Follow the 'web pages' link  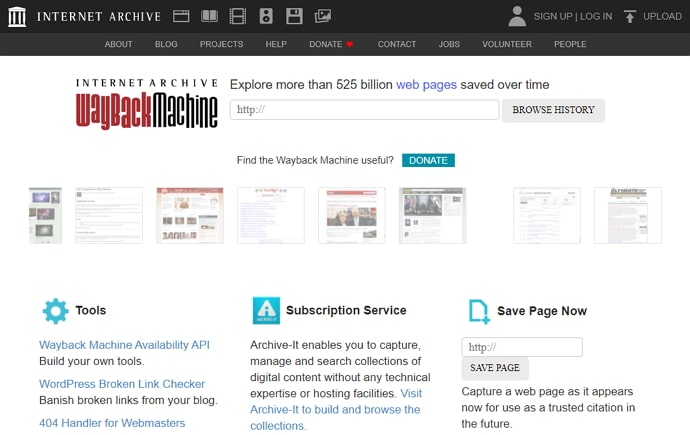point(426,84)
